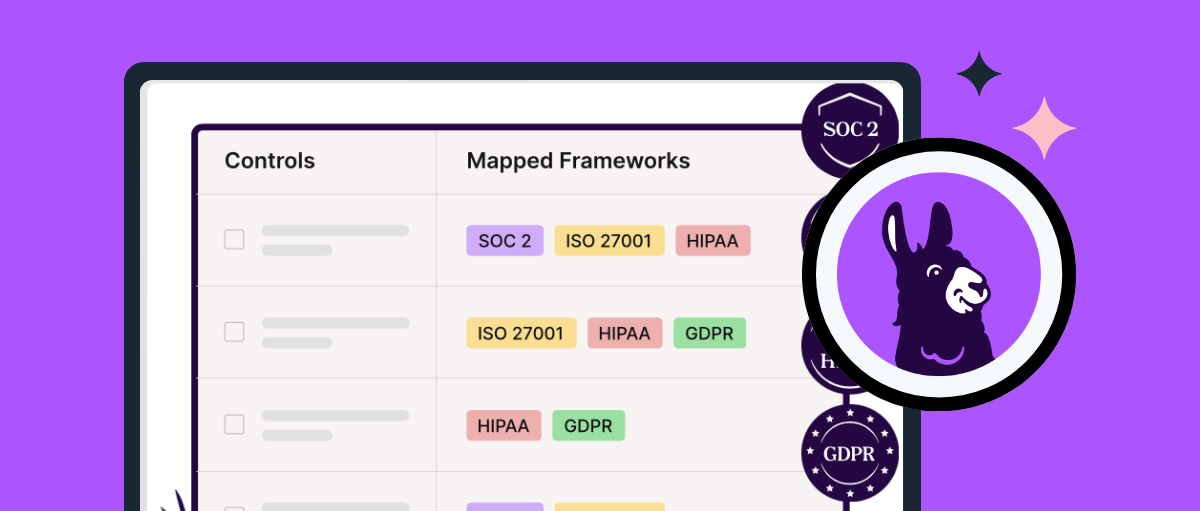Click the Mapped Frameworks column header
Viewport: 1200px width, 511px height.
click(x=578, y=161)
